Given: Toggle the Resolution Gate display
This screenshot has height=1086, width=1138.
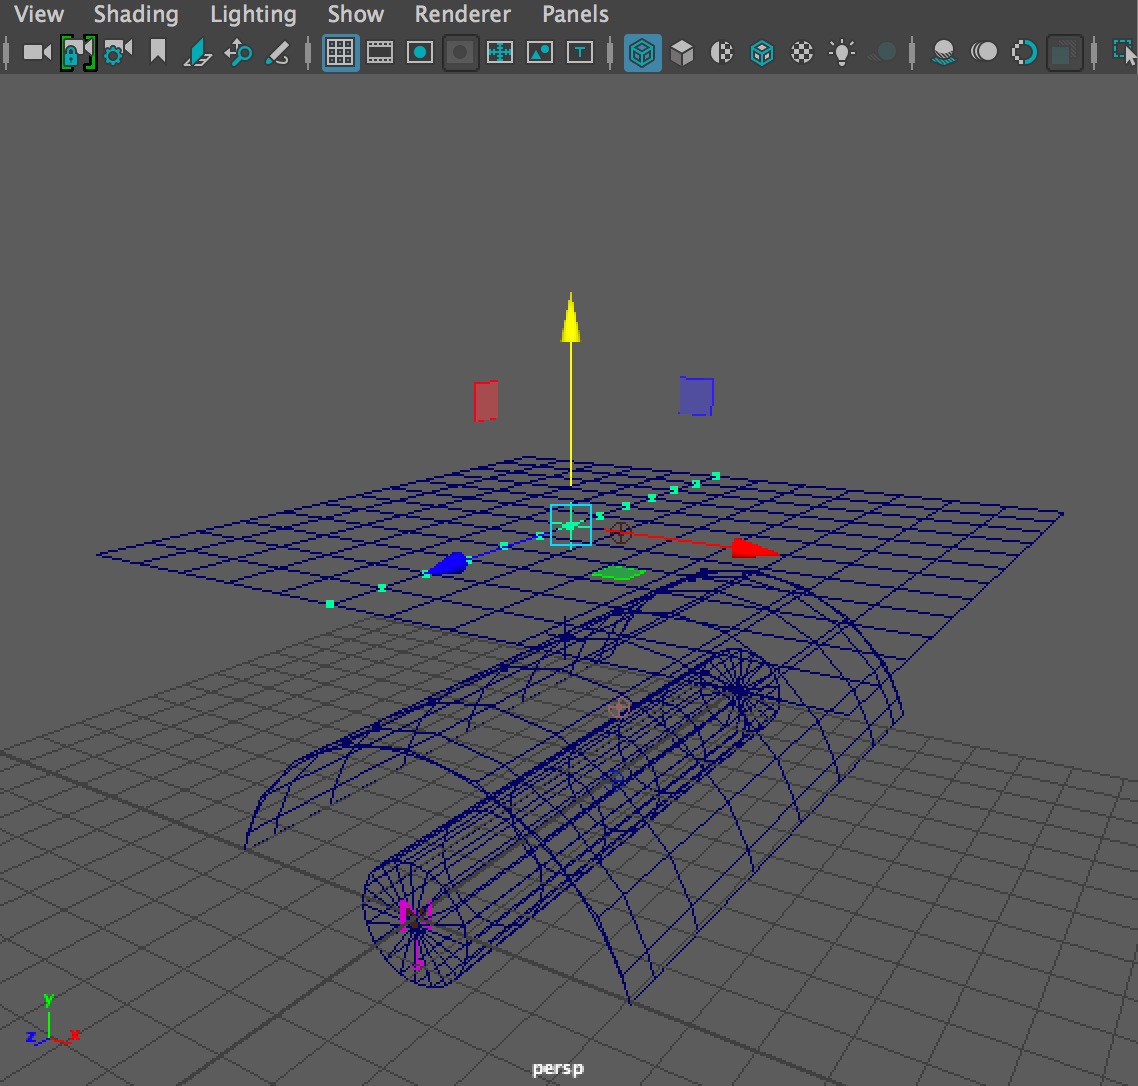Looking at the screenshot, I should (x=419, y=52).
